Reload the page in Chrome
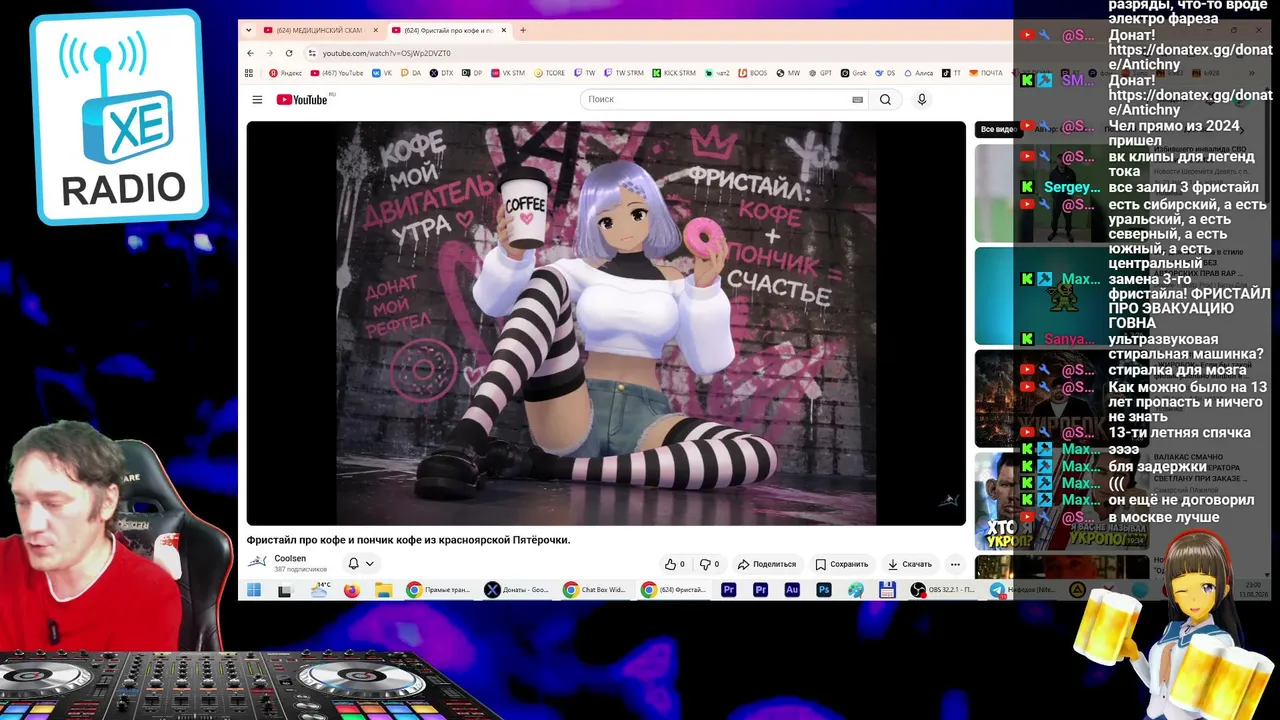This screenshot has height=720, width=1280. (x=289, y=53)
